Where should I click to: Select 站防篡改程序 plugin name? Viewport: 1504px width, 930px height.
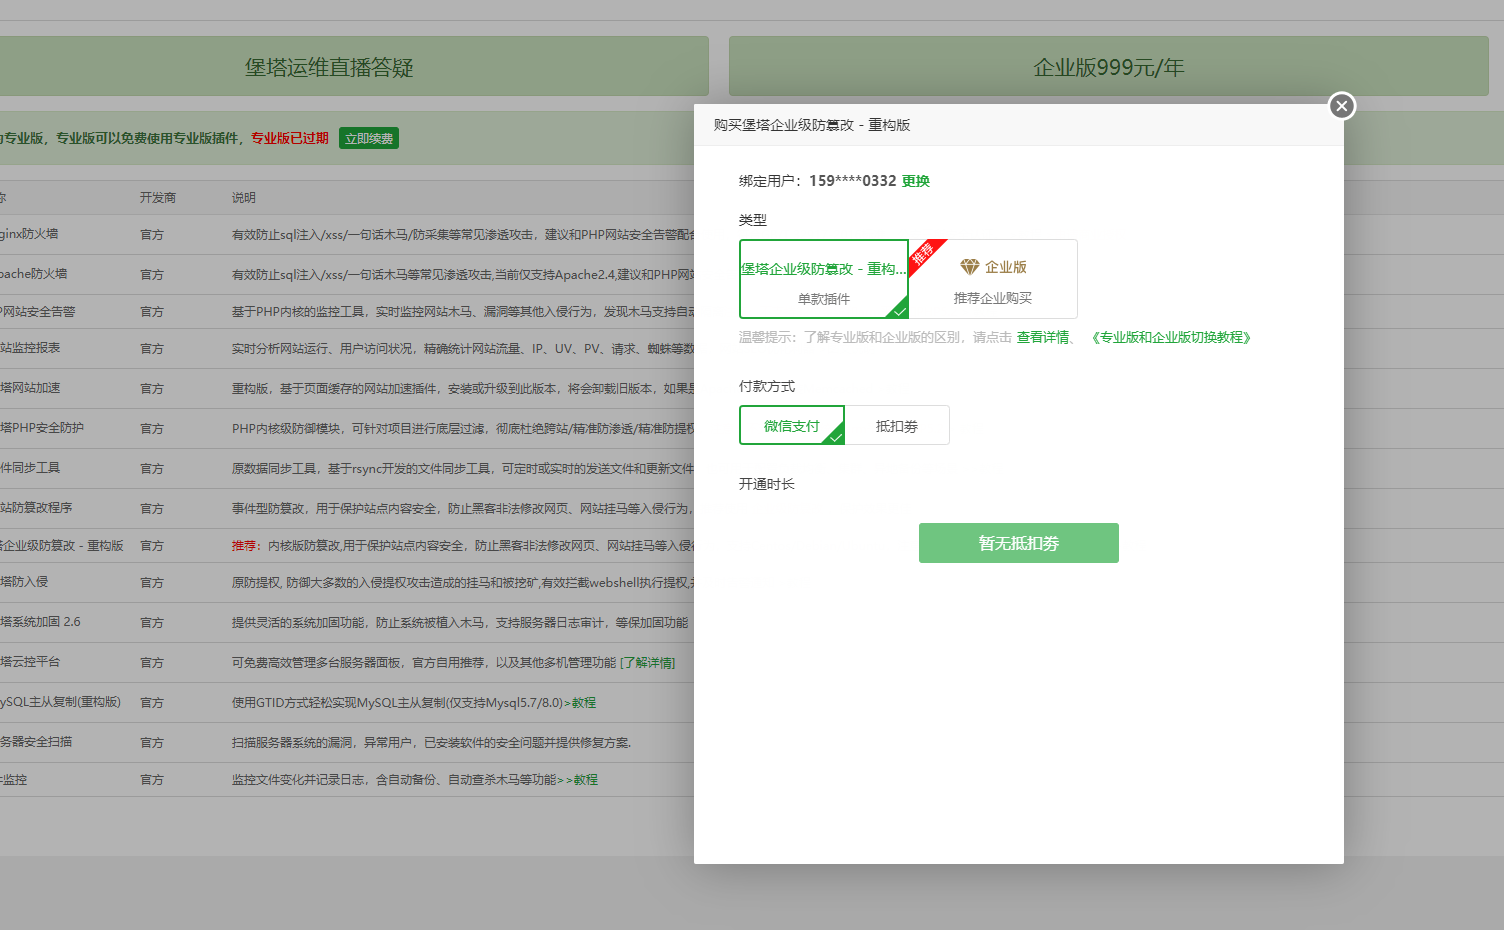[36, 508]
